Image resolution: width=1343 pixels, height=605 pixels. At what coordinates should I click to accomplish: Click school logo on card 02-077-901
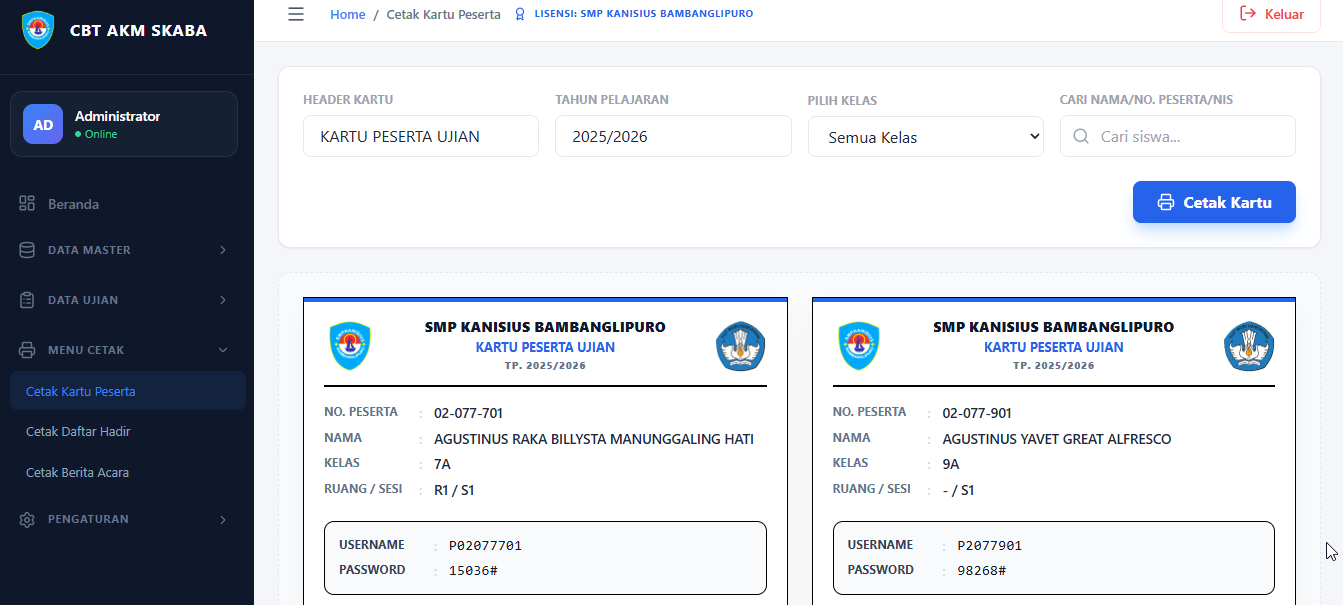[858, 346]
